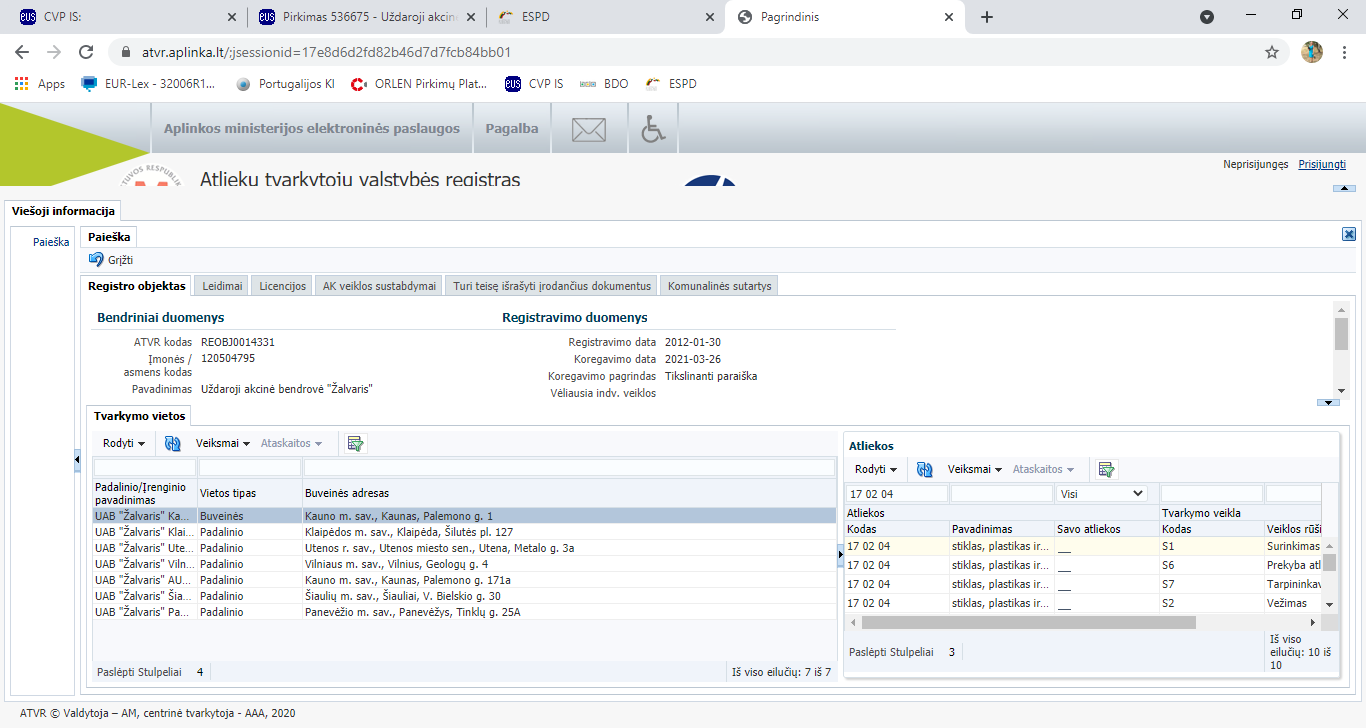1366x728 pixels.
Task: Expand Rodyti menu in Tvarkymo vietos
Action: [124, 443]
